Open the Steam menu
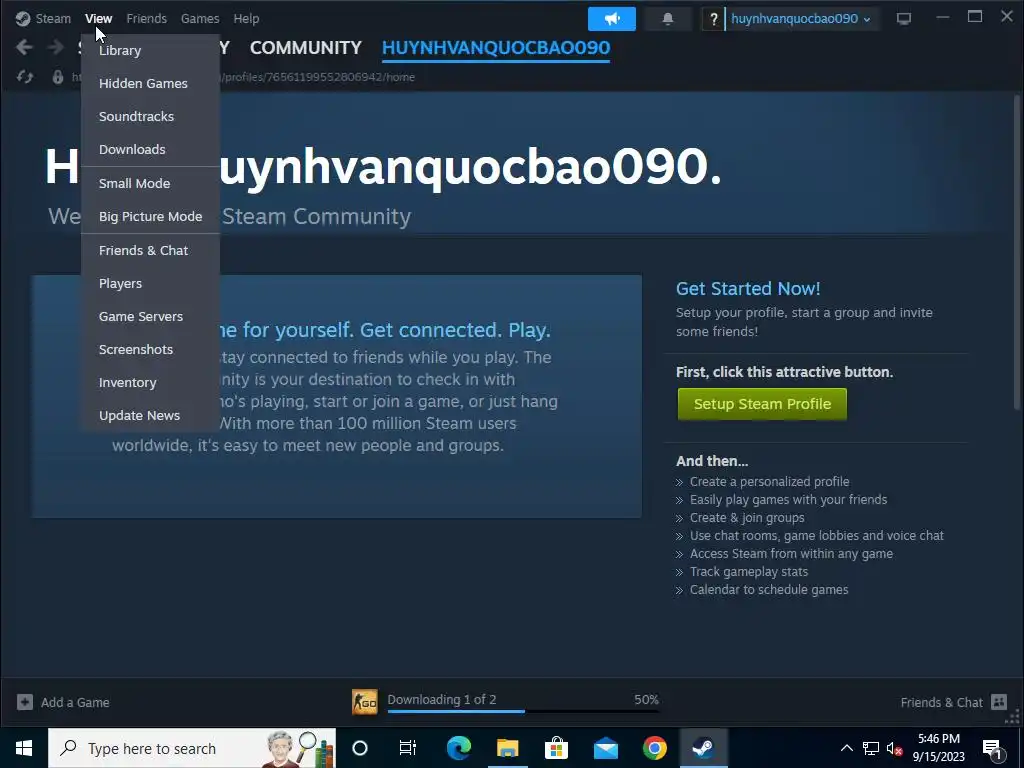 tap(53, 18)
